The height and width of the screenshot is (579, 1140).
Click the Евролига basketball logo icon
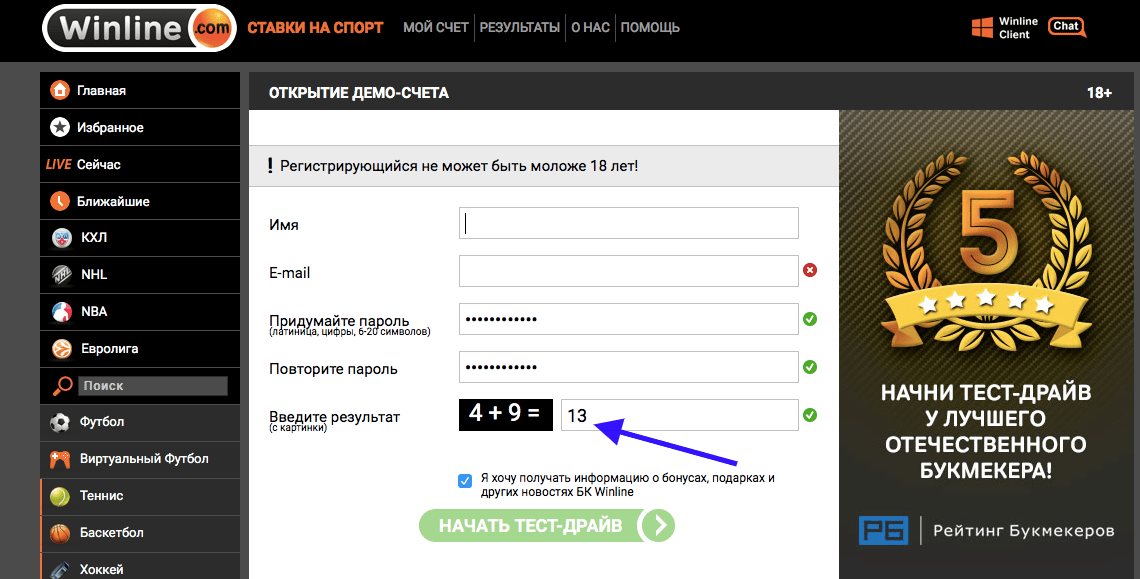tap(62, 348)
